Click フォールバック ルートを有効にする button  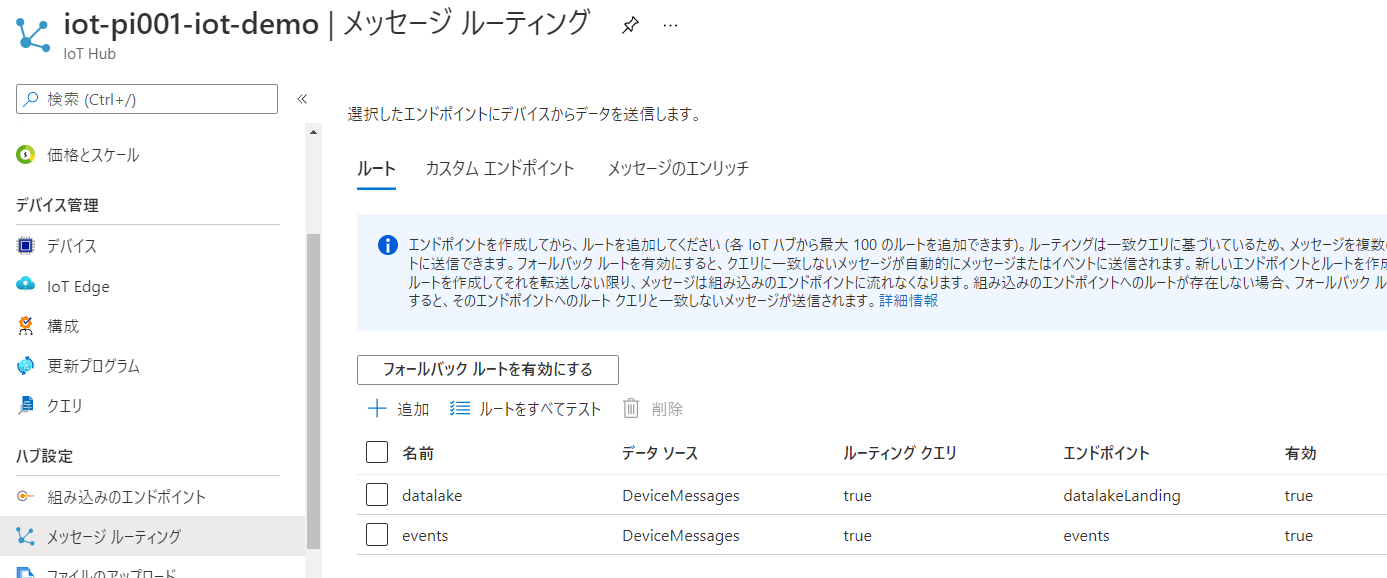click(488, 370)
